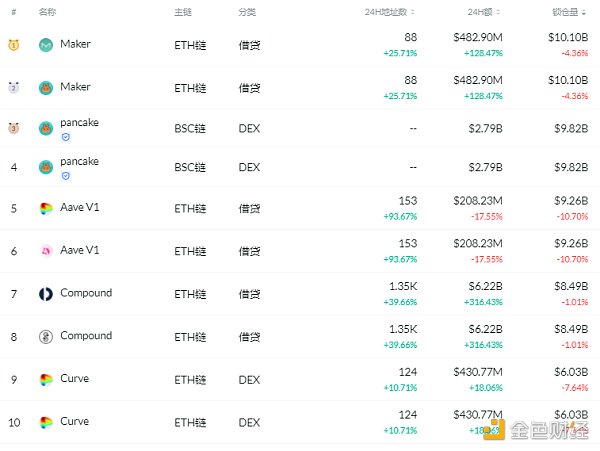The height and width of the screenshot is (451, 600).
Task: Click the 名称 column header
Action: point(47,13)
